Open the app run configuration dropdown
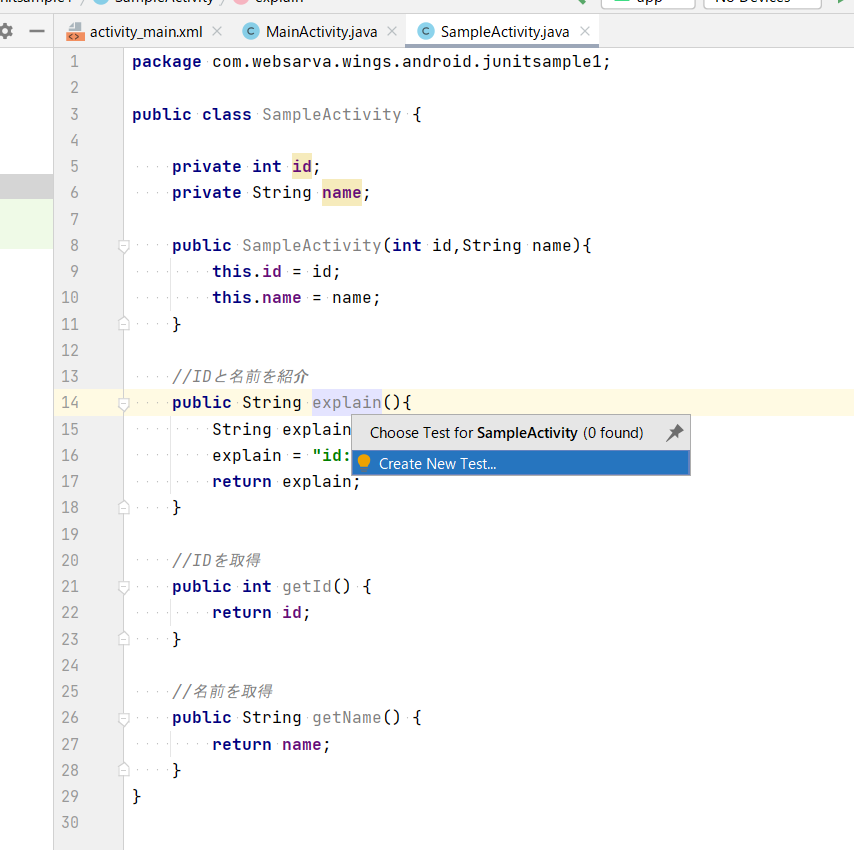 pyautogui.click(x=646, y=3)
